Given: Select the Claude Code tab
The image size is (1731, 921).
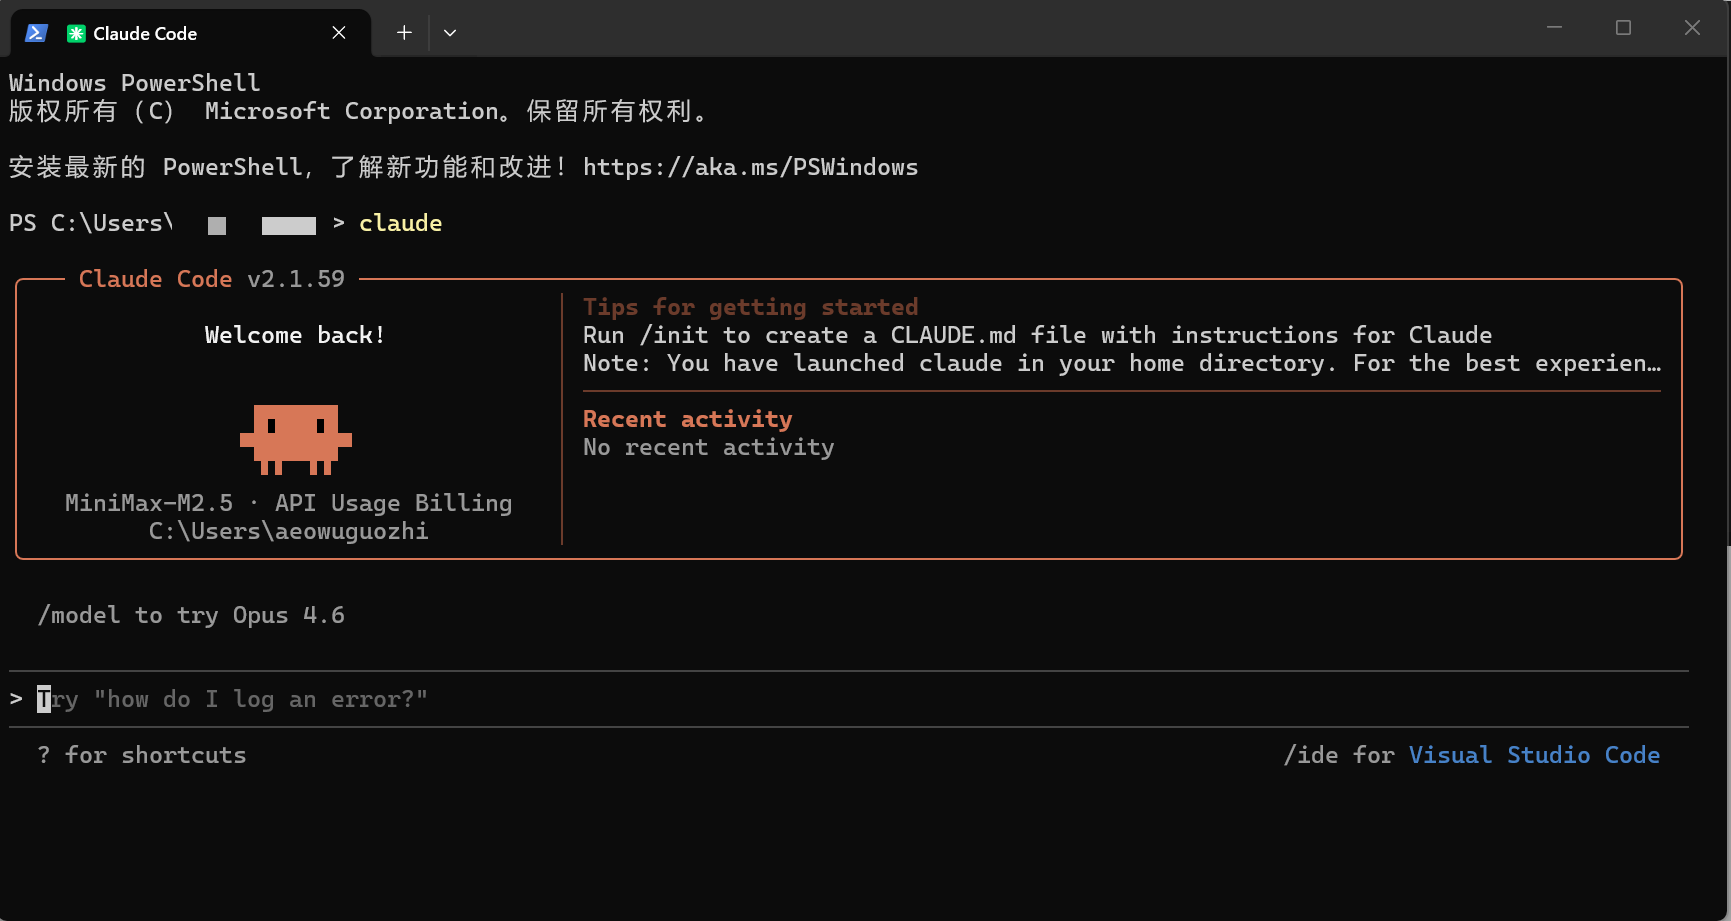Looking at the screenshot, I should pos(190,33).
